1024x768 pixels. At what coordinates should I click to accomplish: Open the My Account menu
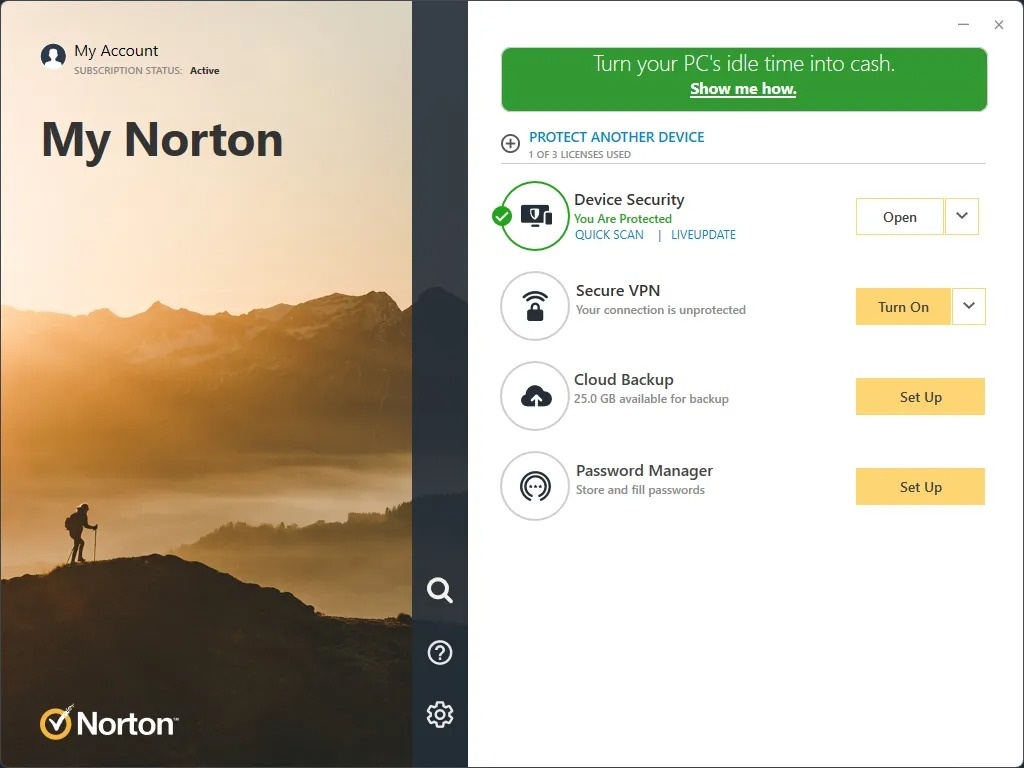click(x=114, y=50)
